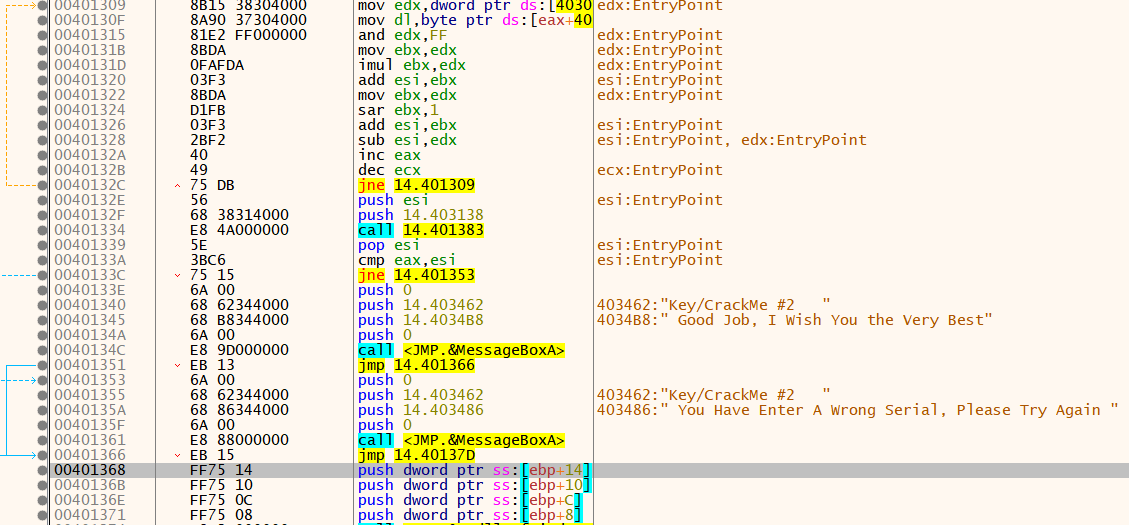Click instruction dec ecx
1129x525 pixels.
tap(390, 170)
